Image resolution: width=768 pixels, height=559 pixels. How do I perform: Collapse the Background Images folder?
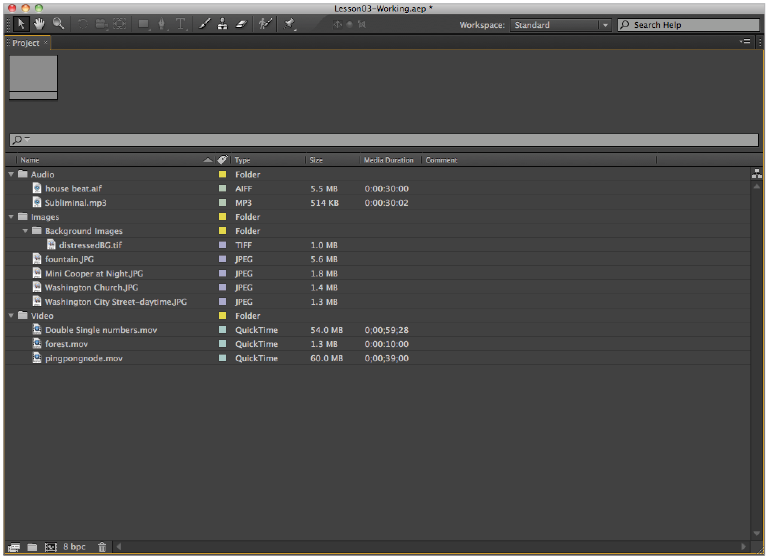tap(25, 231)
